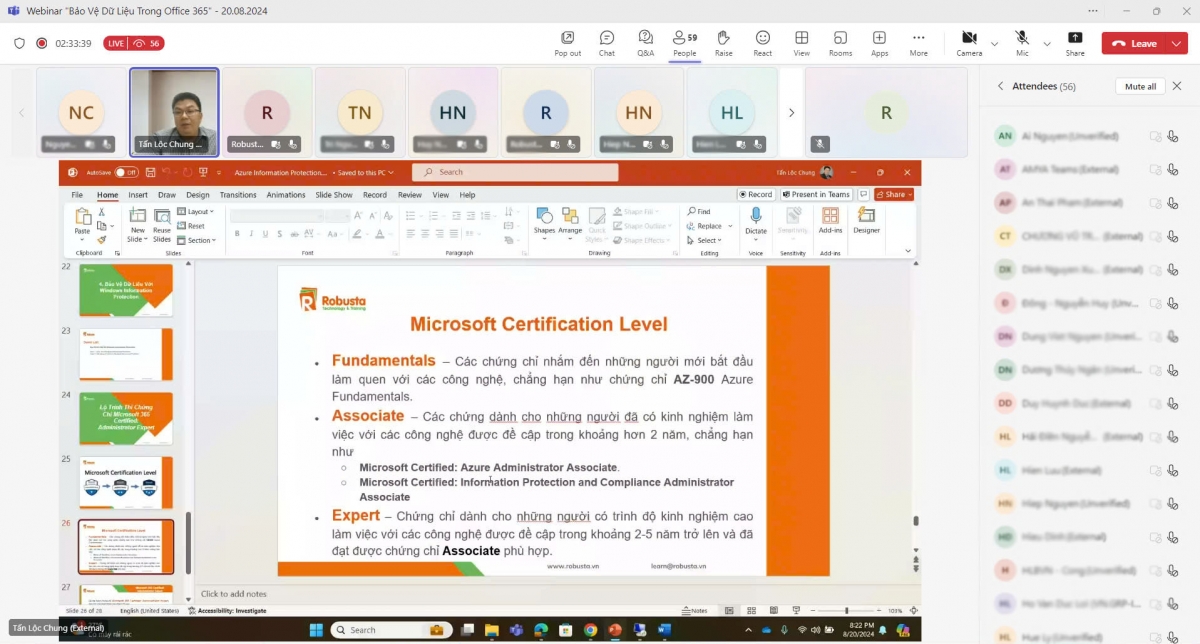Screen dimensions: 1200x644
Task: Collapse the PowerPoint ribbon chevron
Action: (x=908, y=251)
